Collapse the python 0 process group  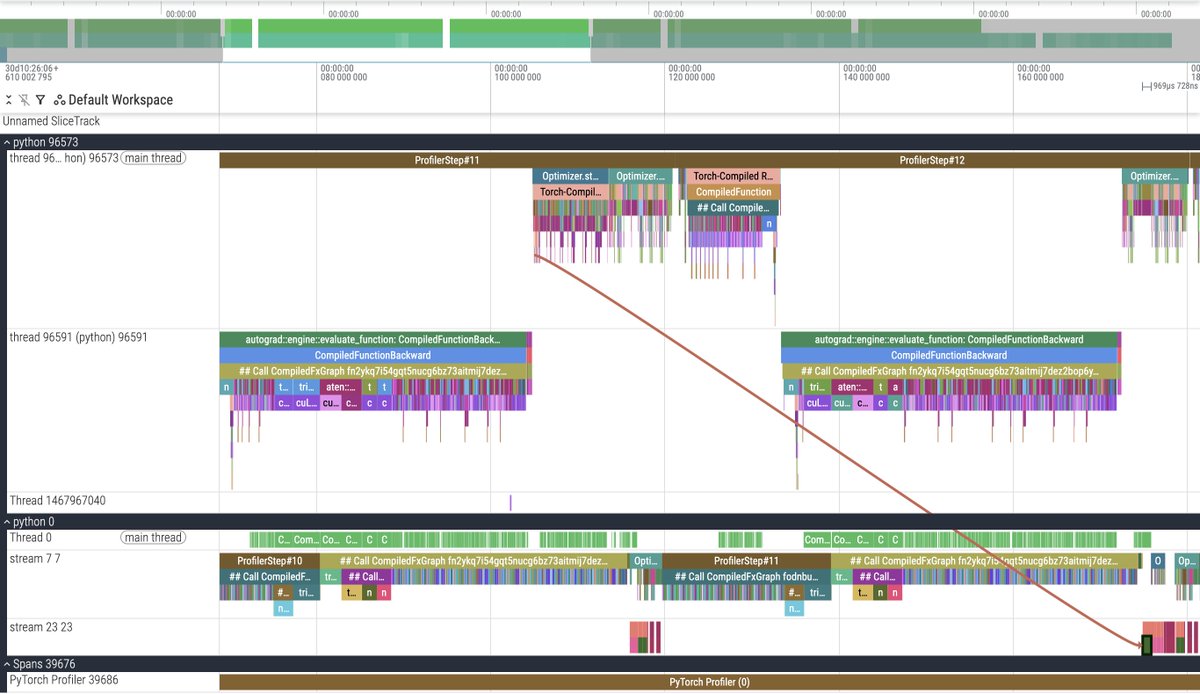(8, 522)
